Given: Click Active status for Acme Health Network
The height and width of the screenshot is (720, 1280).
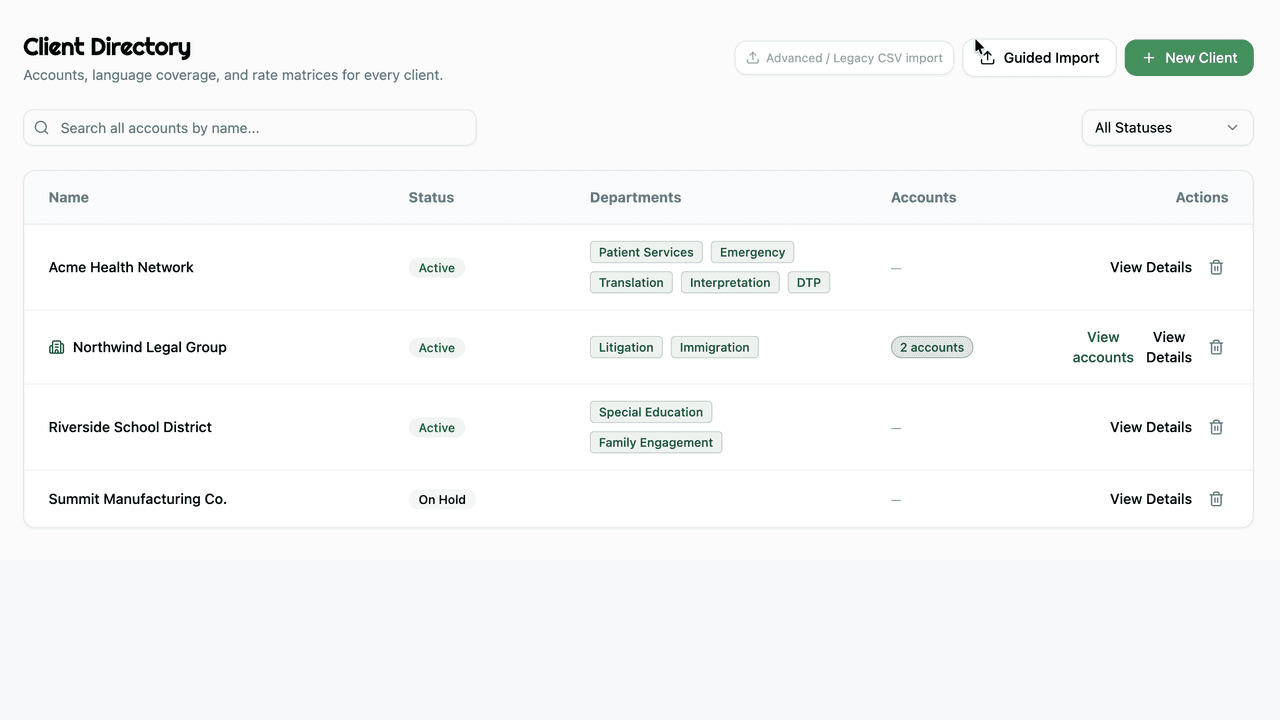Looking at the screenshot, I should pos(437,267).
